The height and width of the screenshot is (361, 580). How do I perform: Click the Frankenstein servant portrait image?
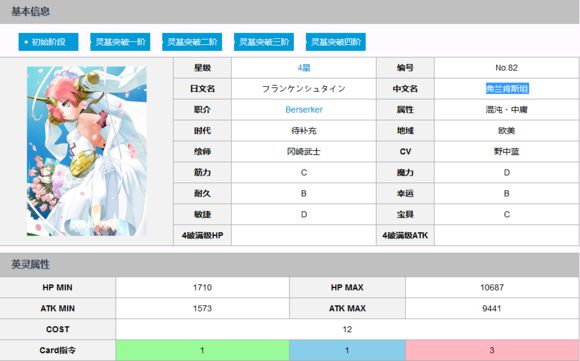(x=87, y=151)
